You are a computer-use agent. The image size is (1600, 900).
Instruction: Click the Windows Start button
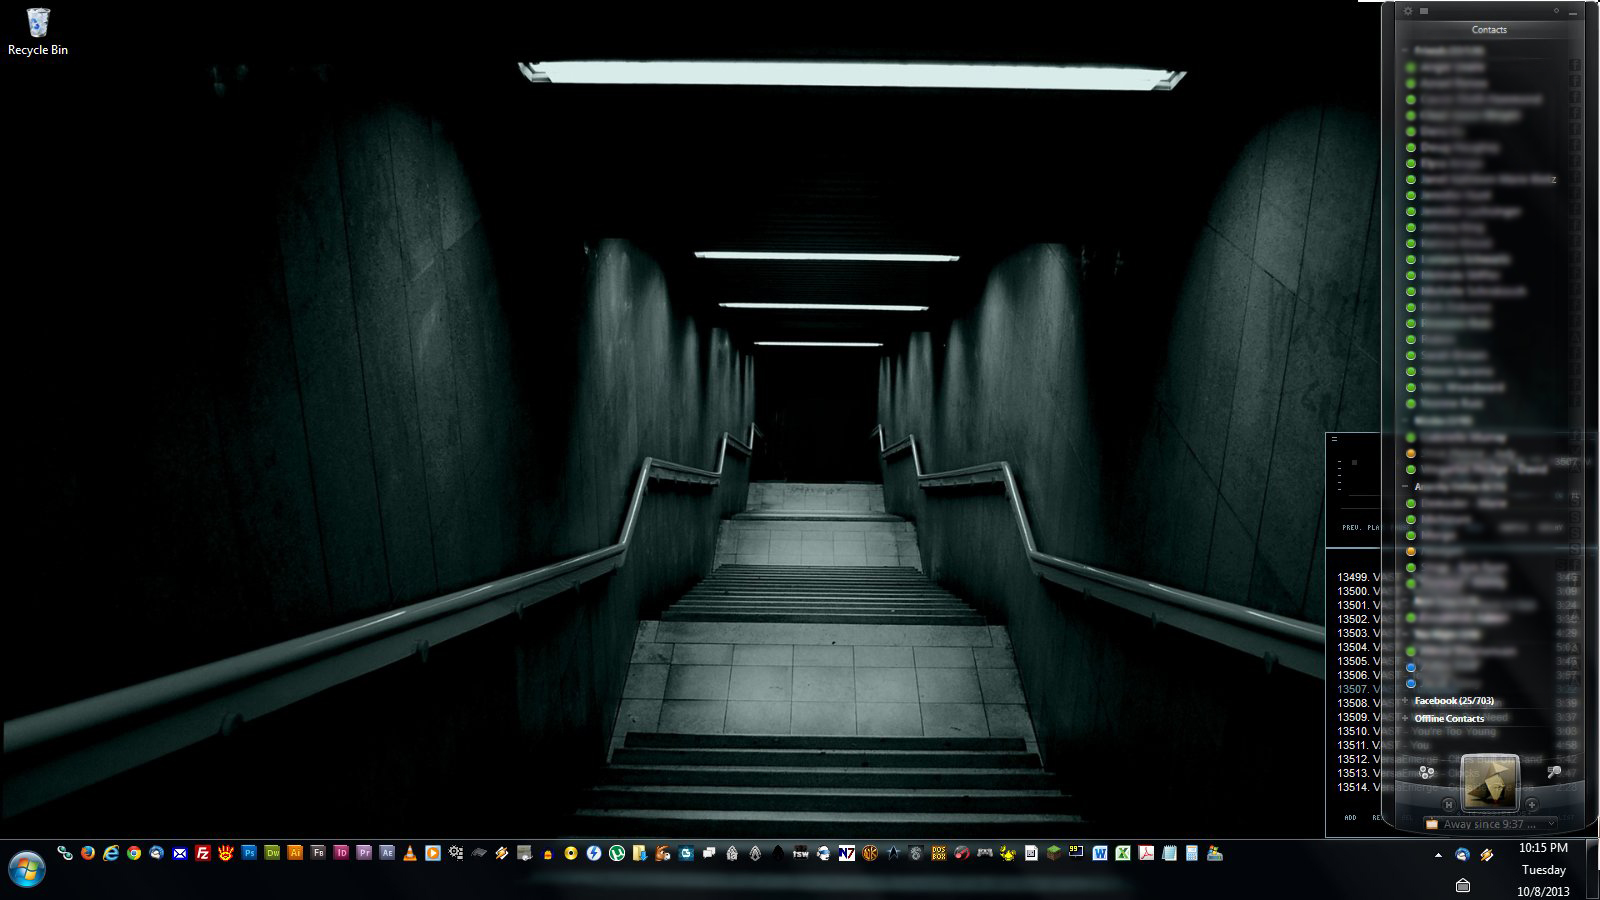tap(27, 868)
